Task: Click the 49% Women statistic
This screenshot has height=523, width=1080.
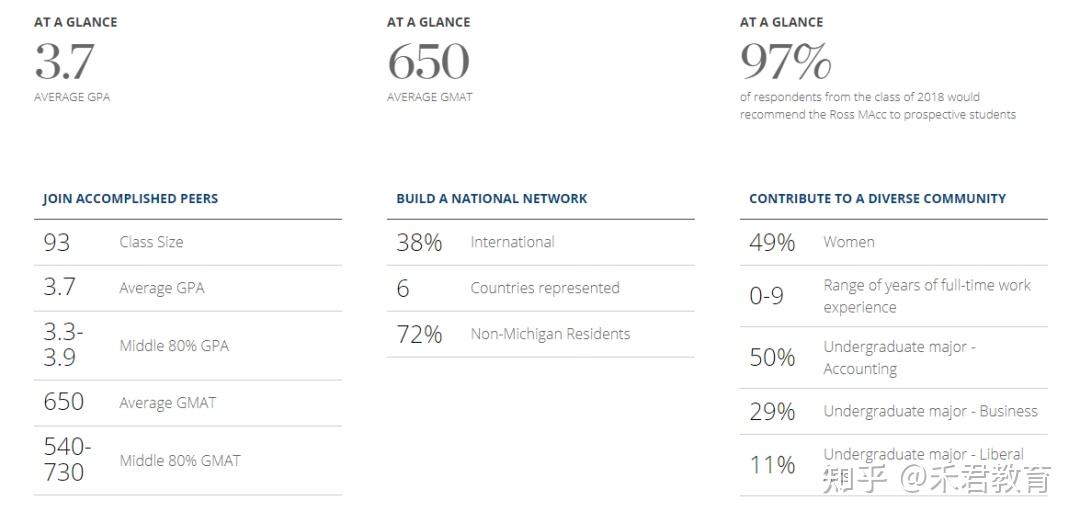Action: point(772,242)
